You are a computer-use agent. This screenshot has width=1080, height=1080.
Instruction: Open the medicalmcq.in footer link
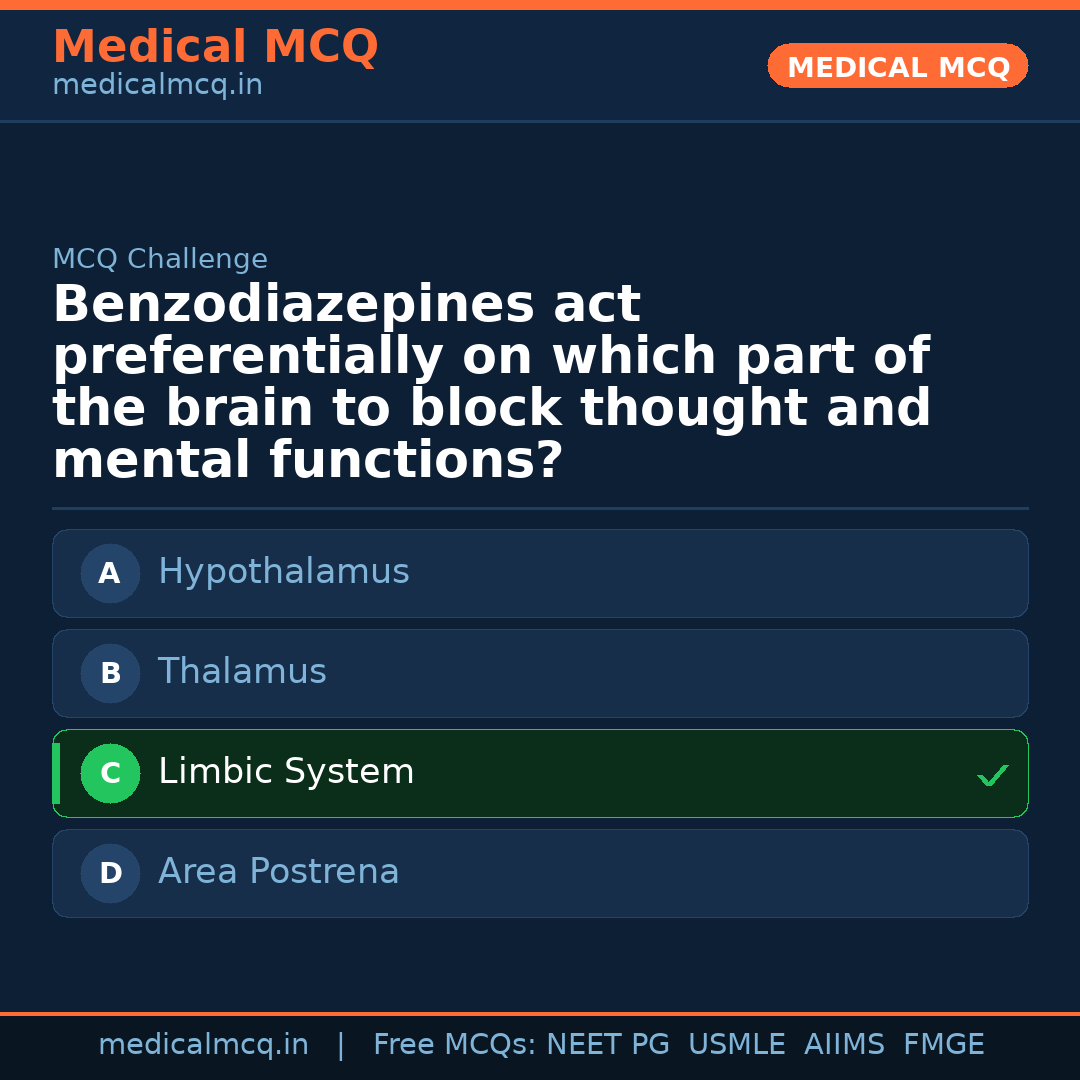click(x=203, y=1045)
